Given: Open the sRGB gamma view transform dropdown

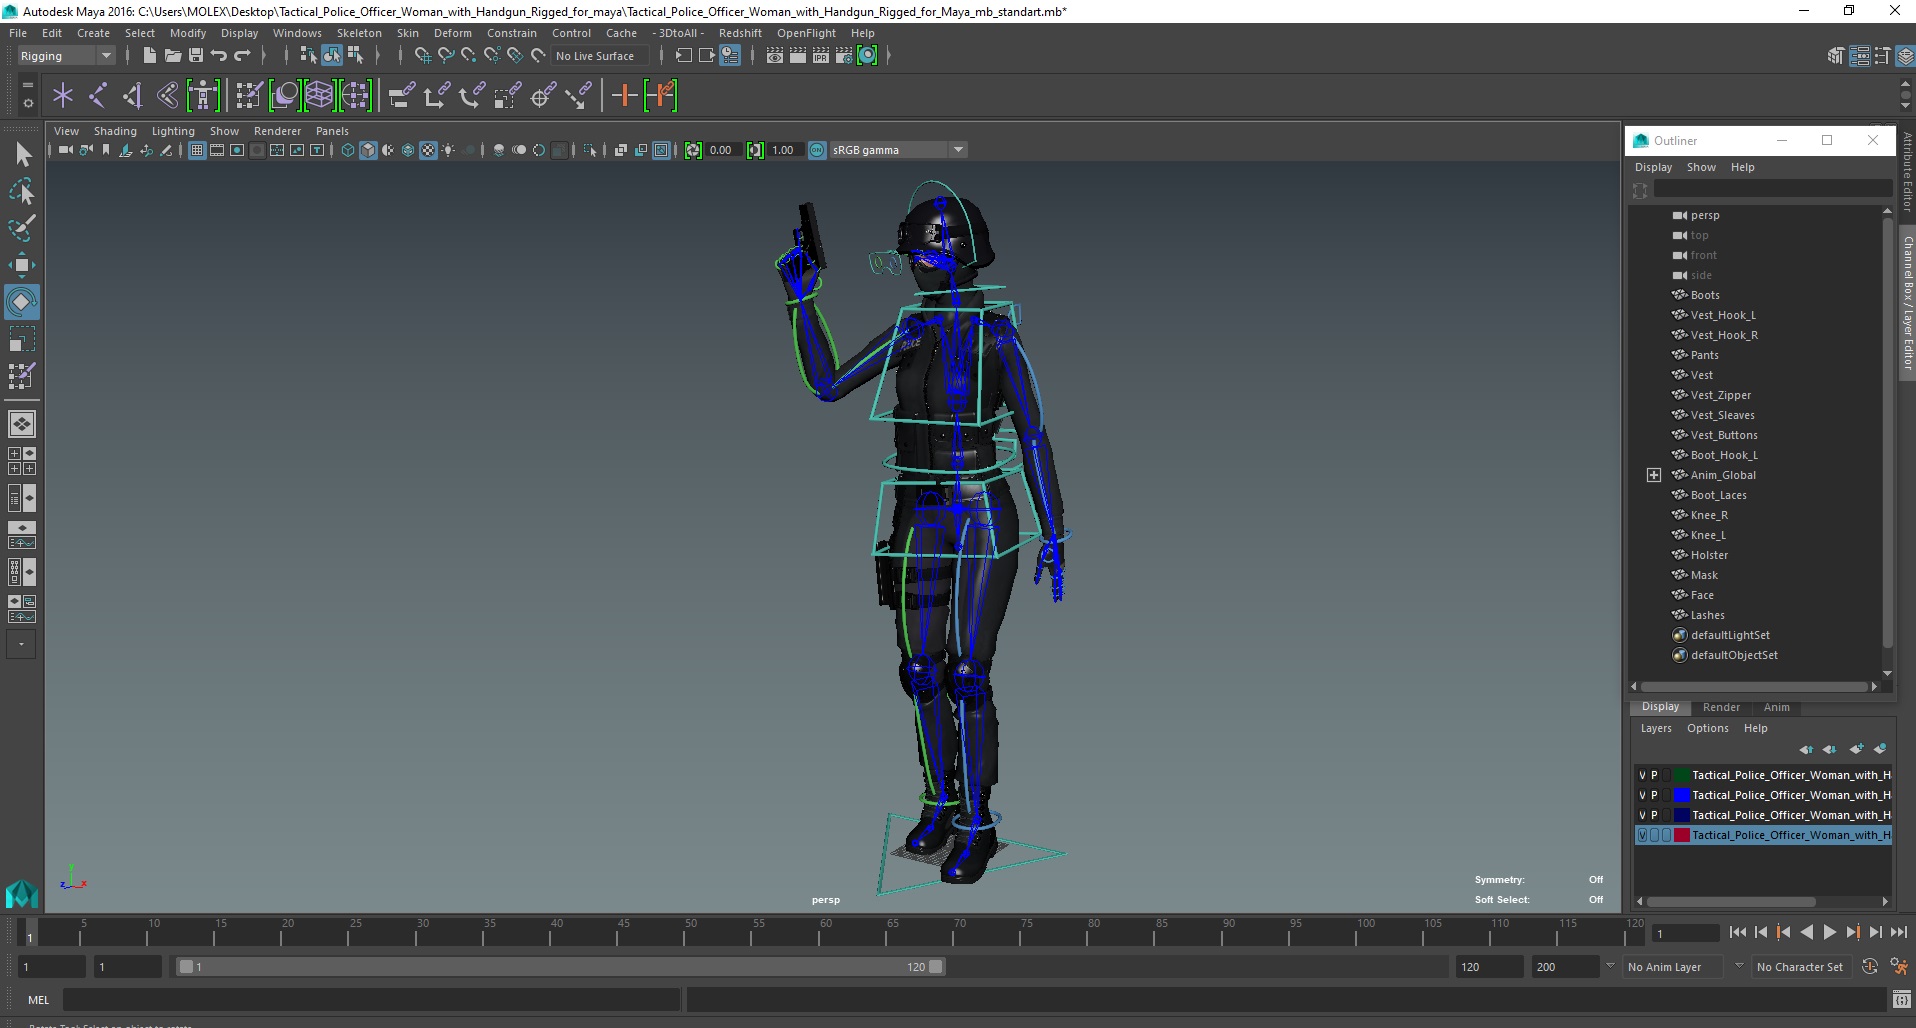Looking at the screenshot, I should point(898,150).
